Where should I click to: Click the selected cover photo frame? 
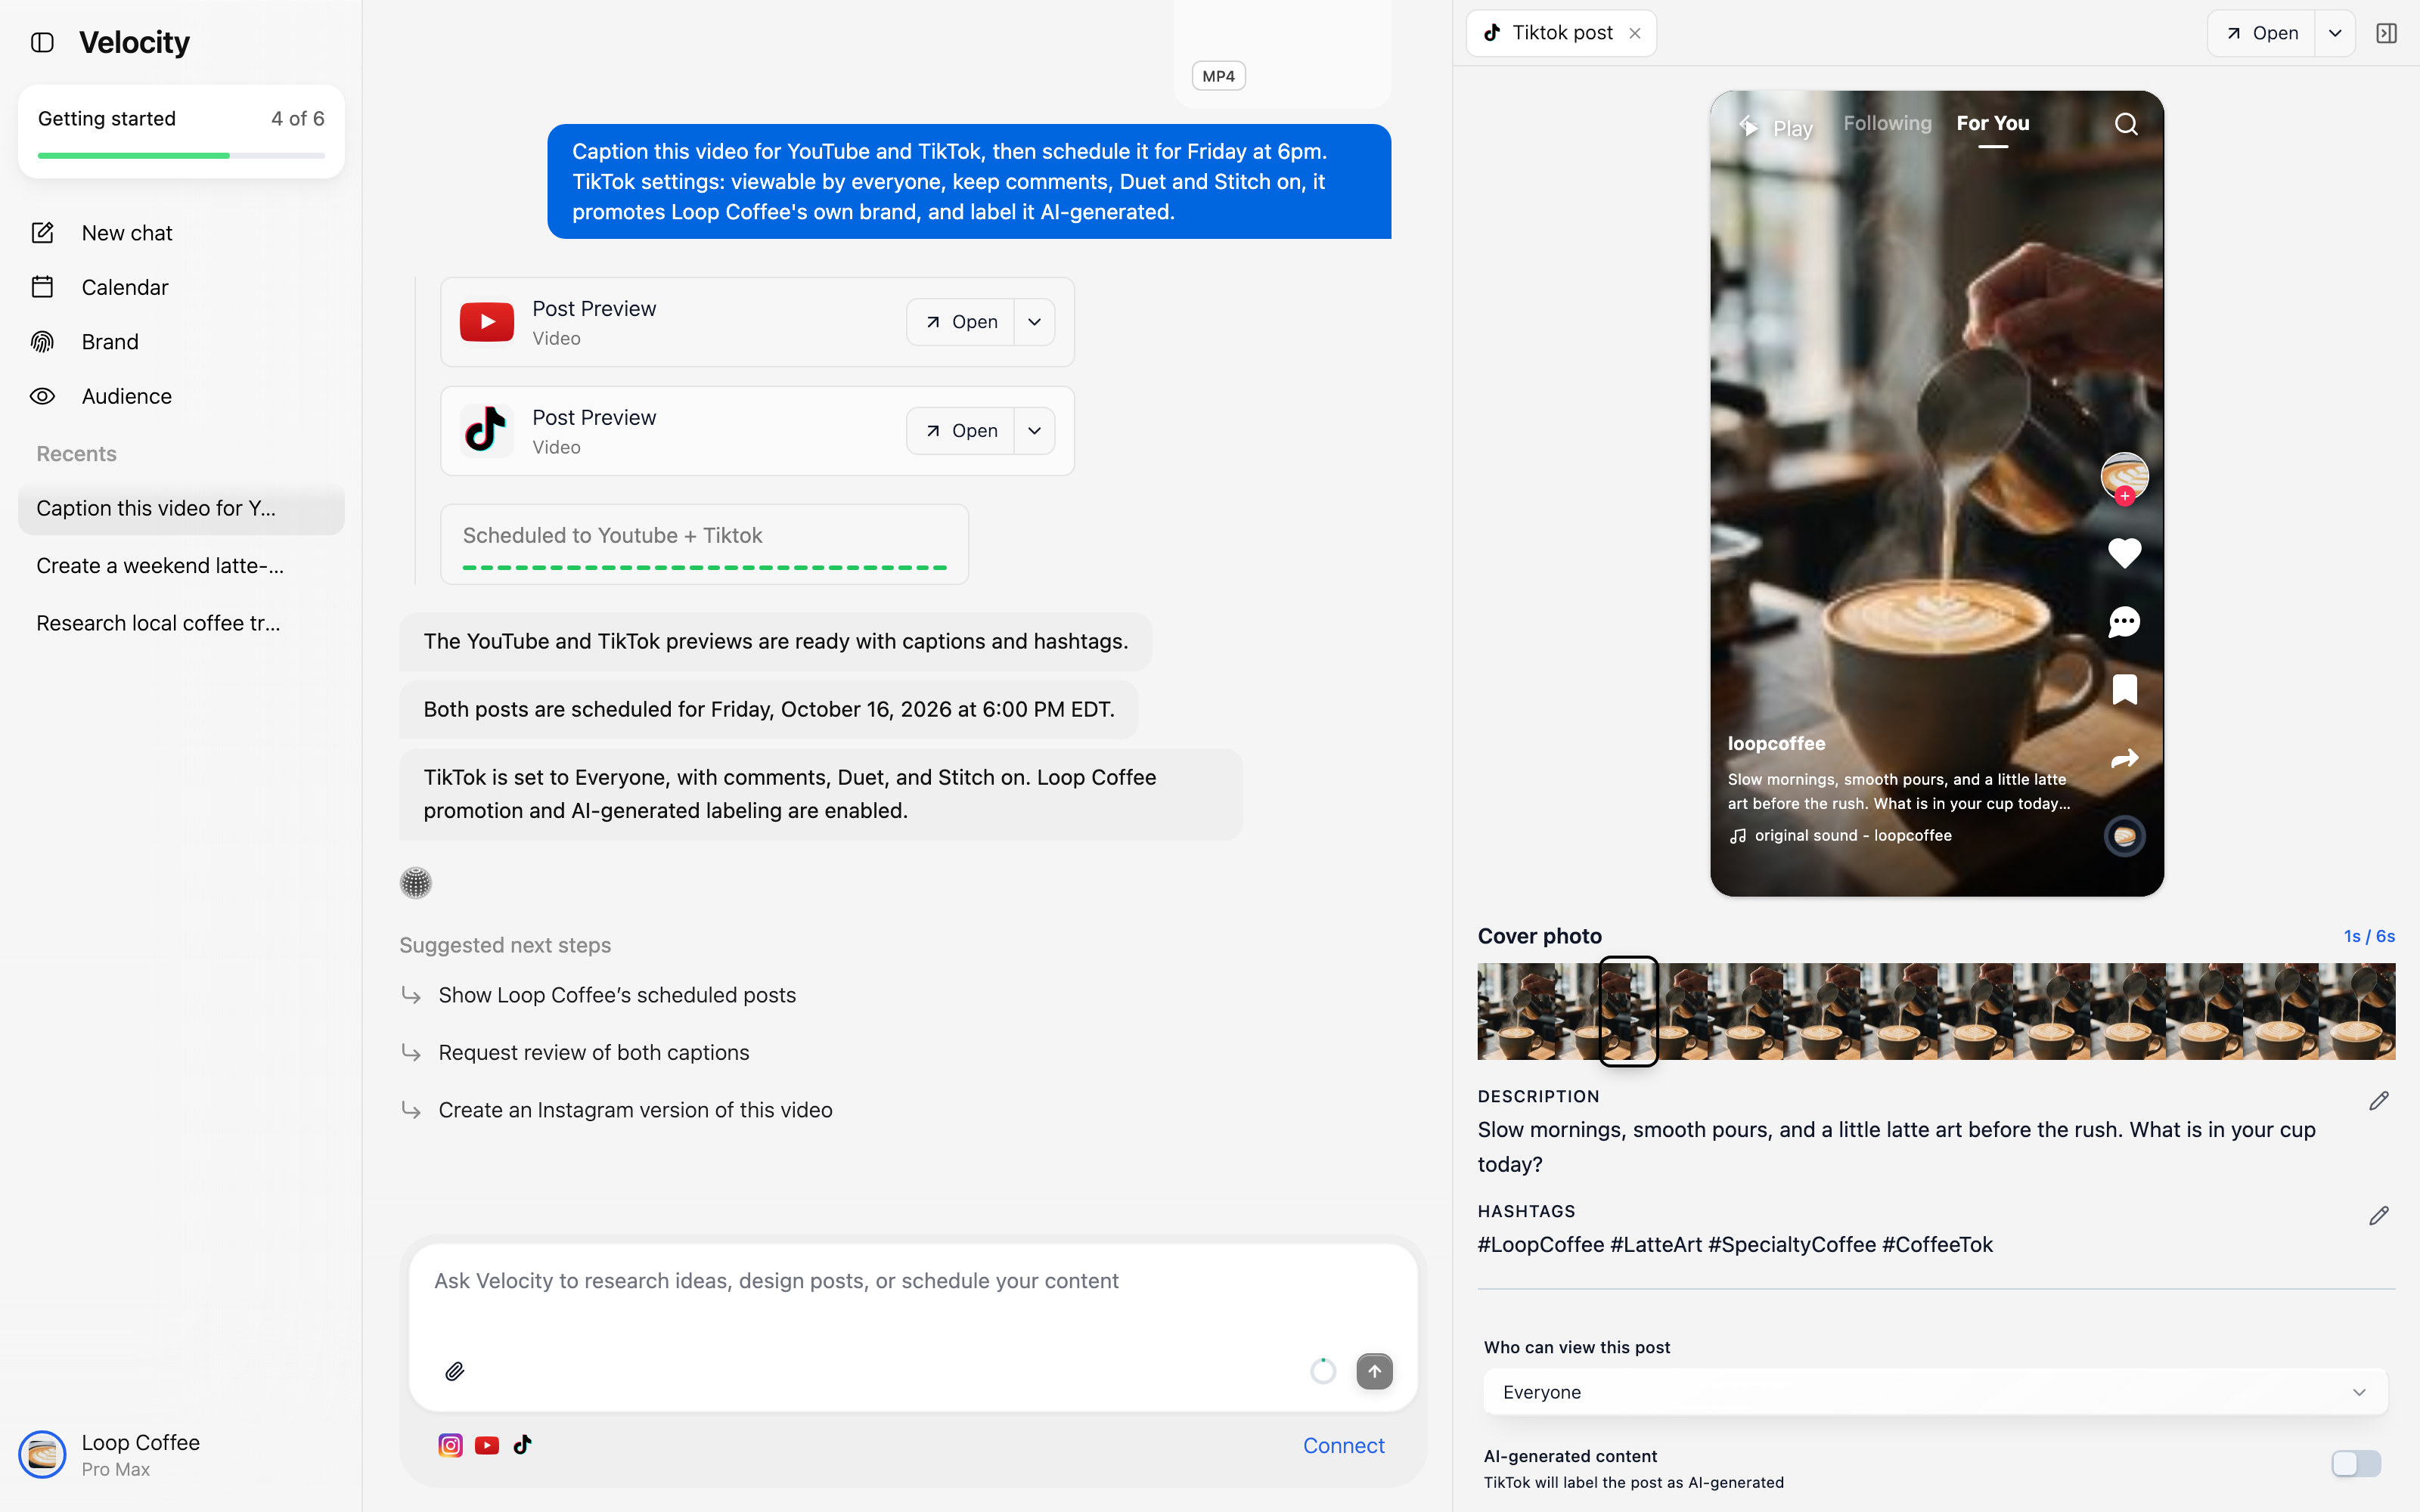click(x=1628, y=1011)
